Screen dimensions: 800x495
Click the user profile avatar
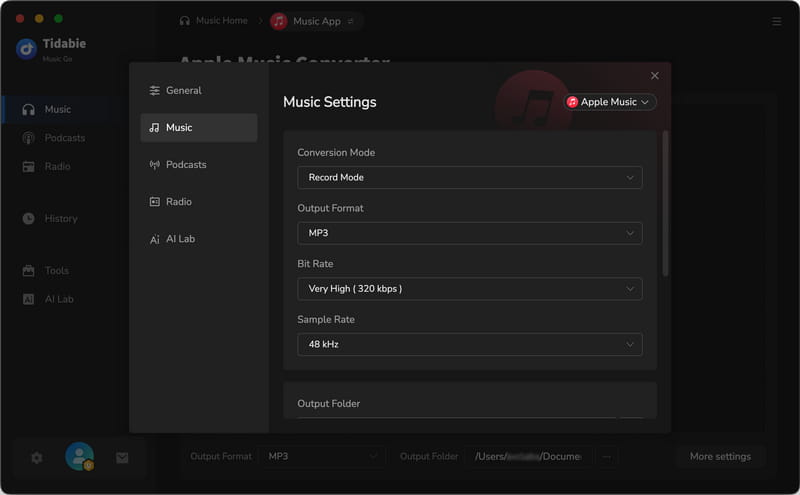click(80, 456)
